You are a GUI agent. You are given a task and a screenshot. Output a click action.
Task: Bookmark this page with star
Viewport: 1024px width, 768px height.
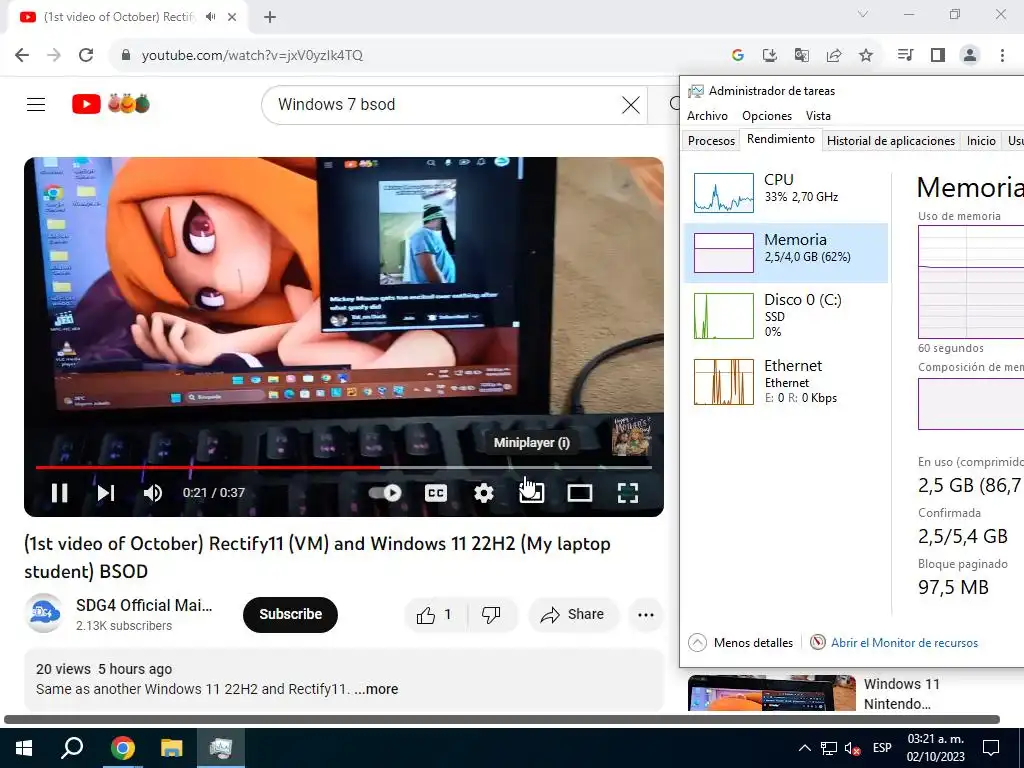(866, 56)
